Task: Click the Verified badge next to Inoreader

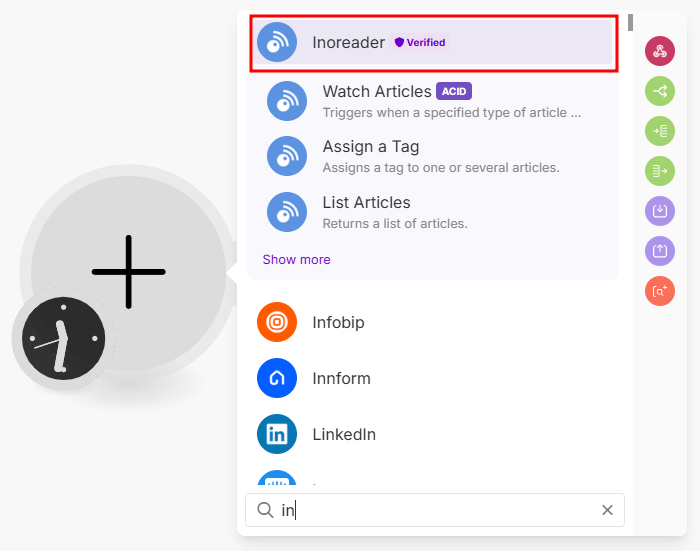Action: point(420,42)
